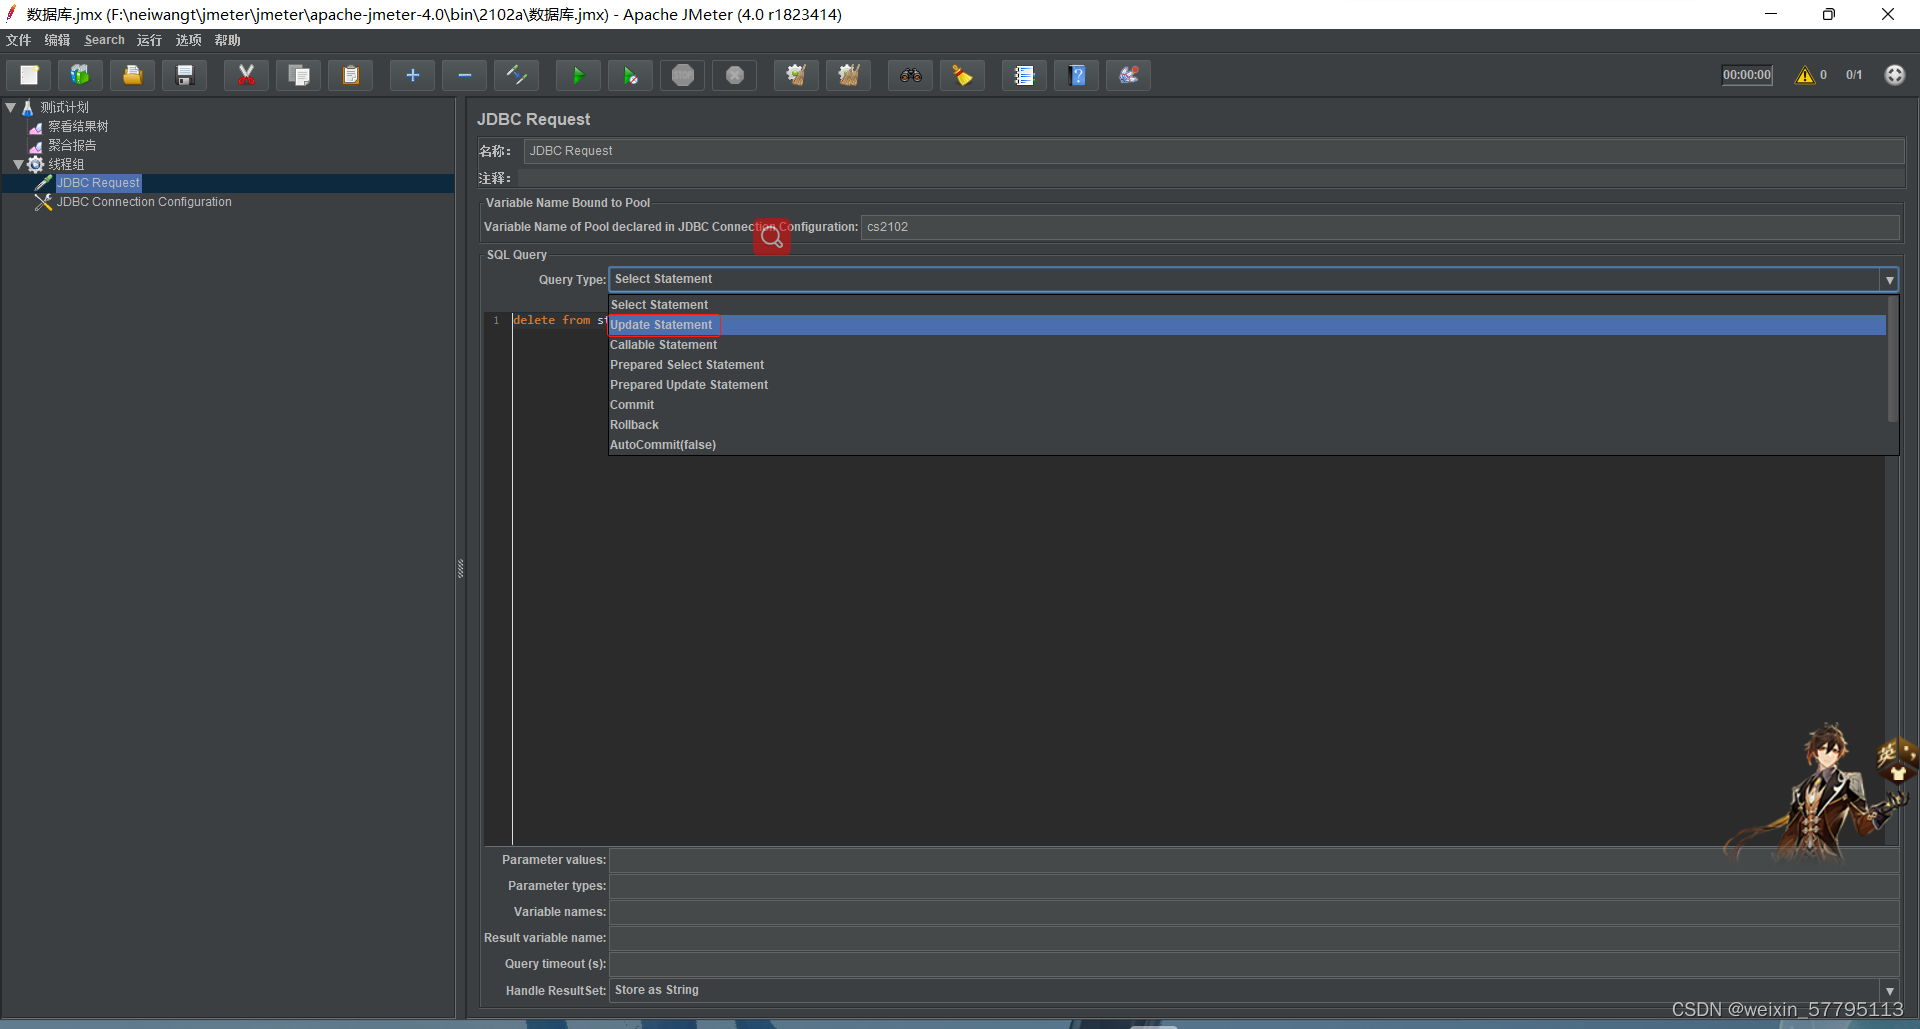Collapse the 测试计划 tree node
This screenshot has width=1920, height=1029.
click(11, 107)
